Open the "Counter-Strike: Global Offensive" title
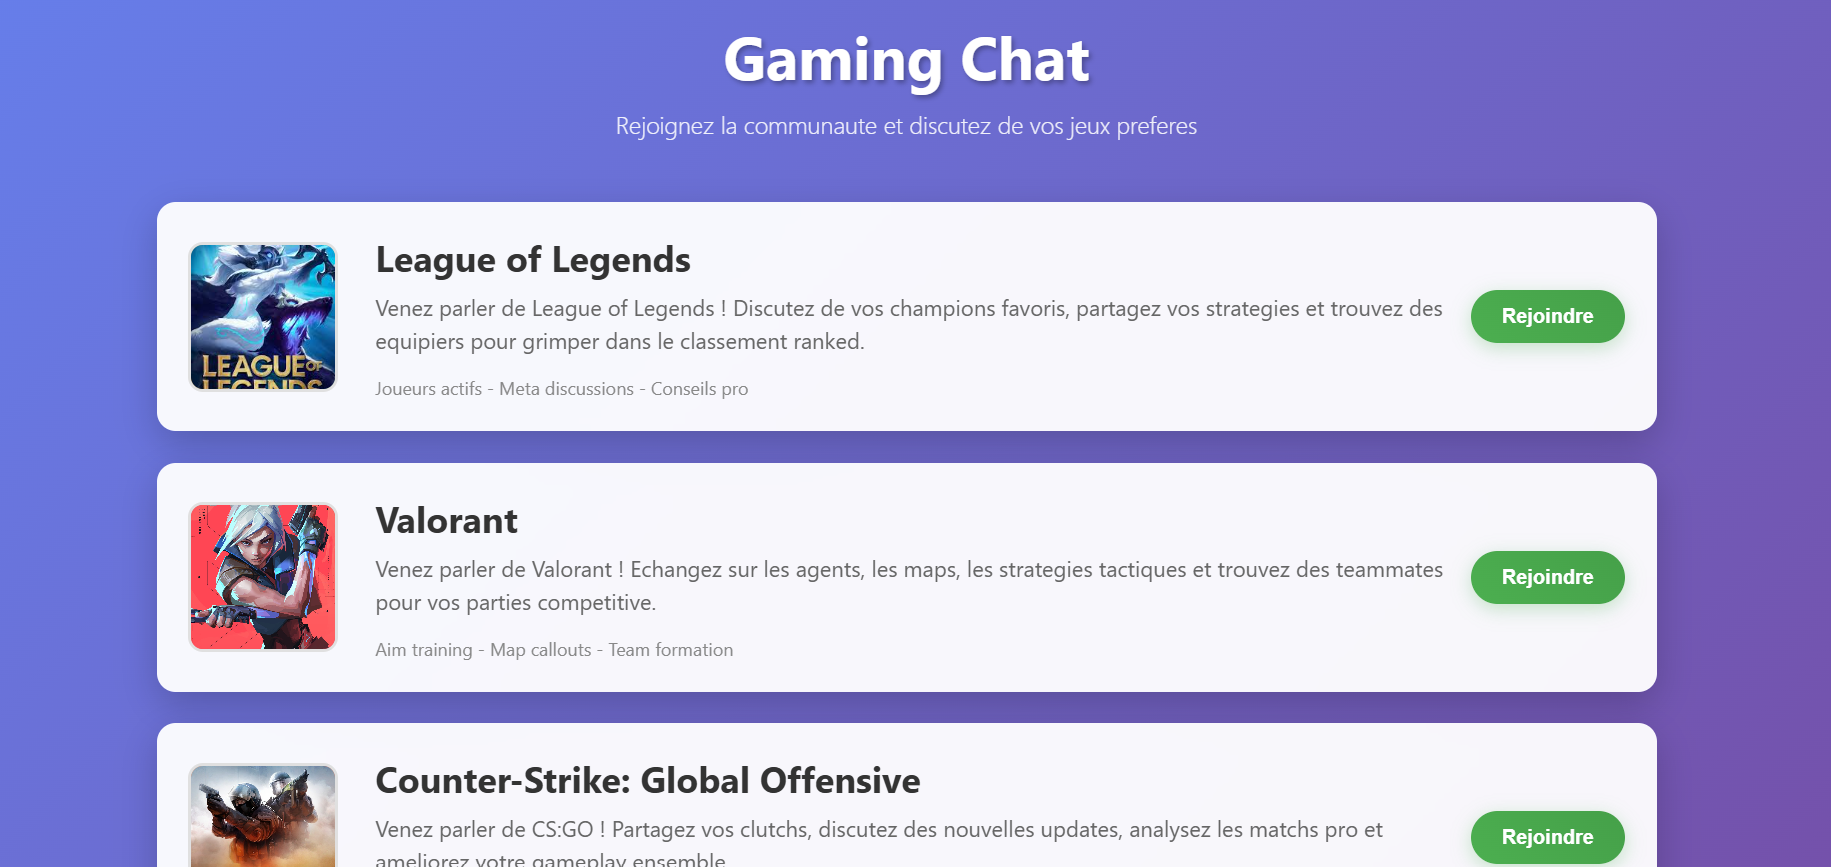The width and height of the screenshot is (1831, 867). (647, 781)
